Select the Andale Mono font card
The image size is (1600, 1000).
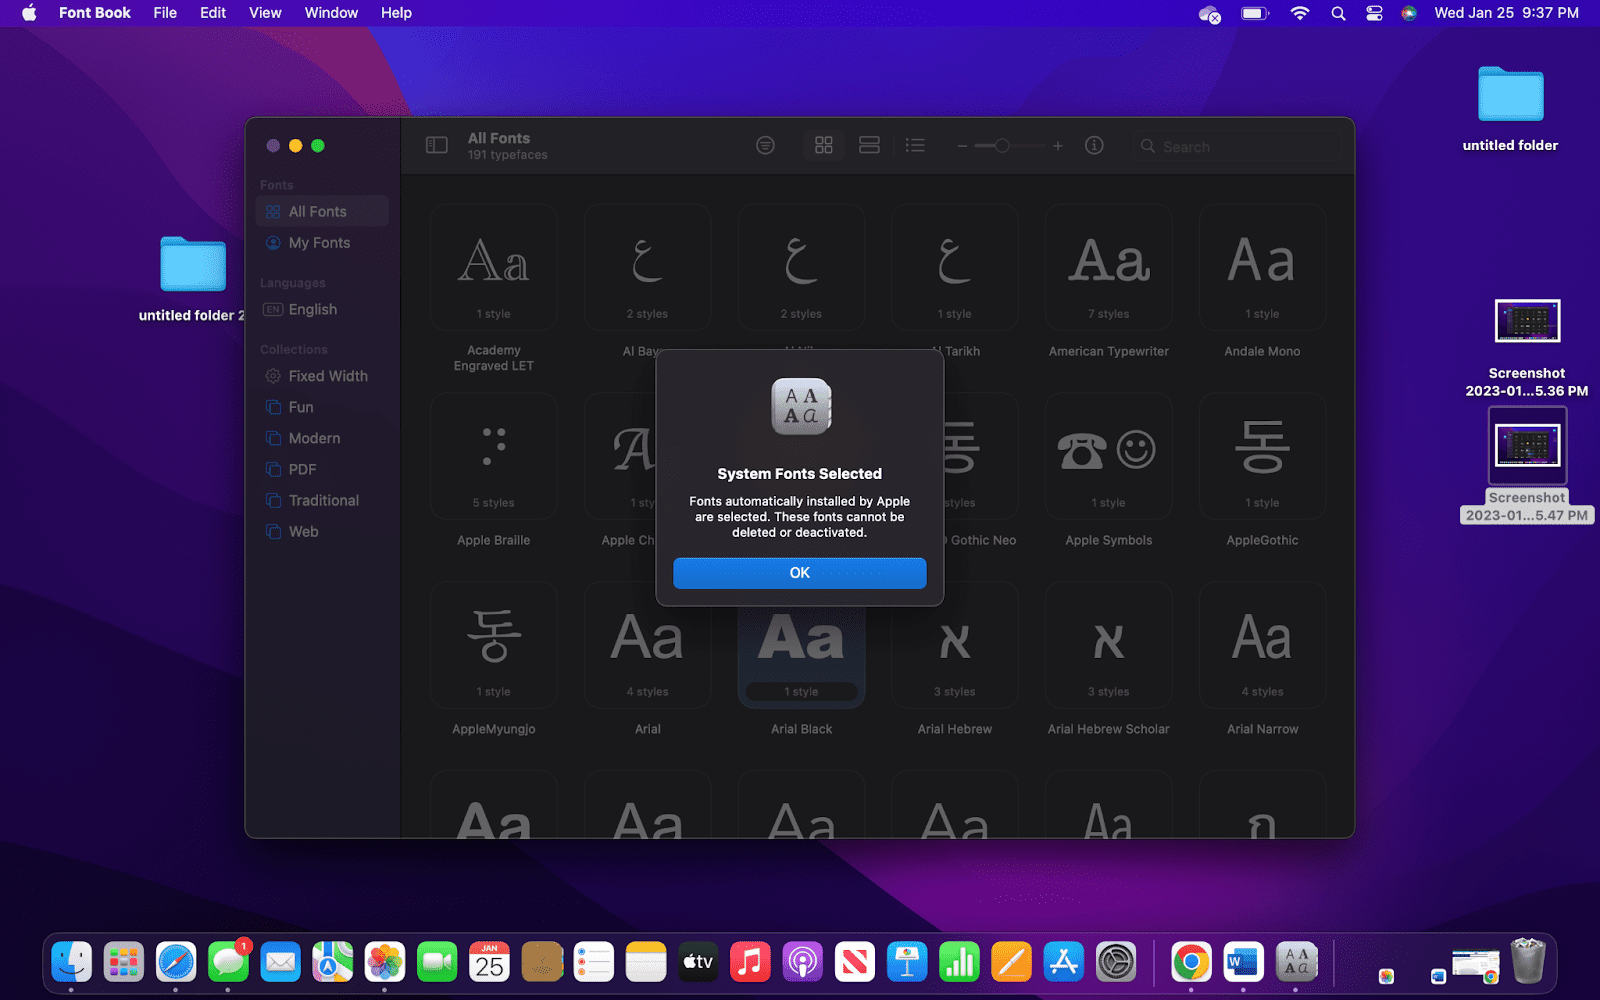click(1263, 268)
